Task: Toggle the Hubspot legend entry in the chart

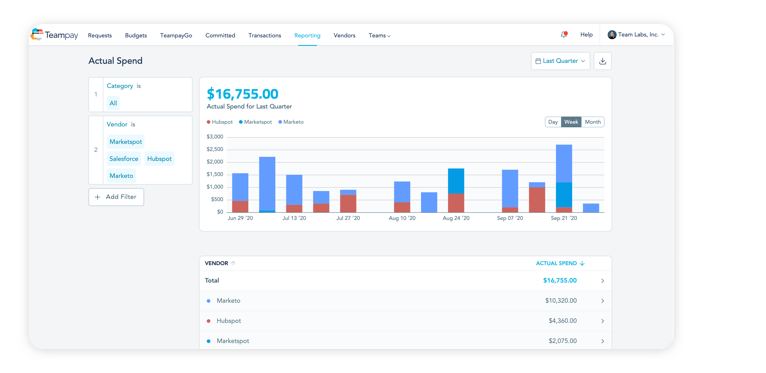Action: click(x=220, y=122)
